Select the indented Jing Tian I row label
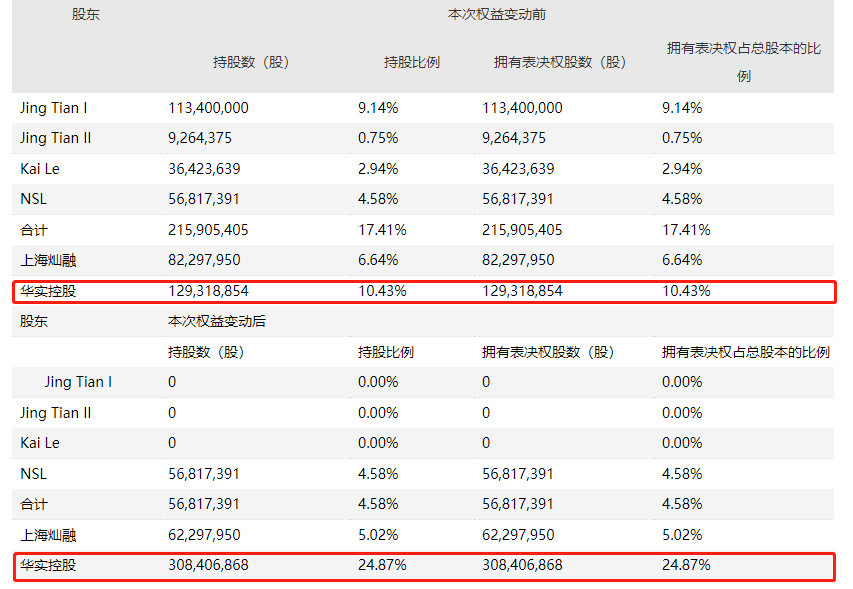Viewport: 853px width, 589px height. [78, 382]
